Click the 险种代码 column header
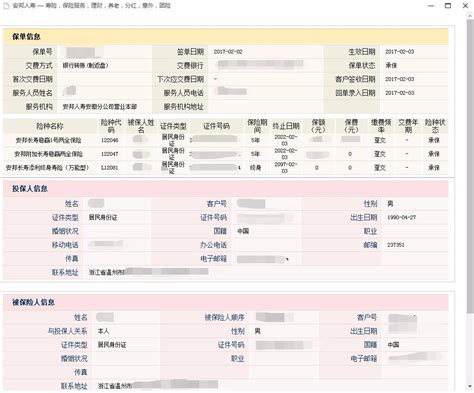Viewport: 474px width, 393px height. [111, 126]
